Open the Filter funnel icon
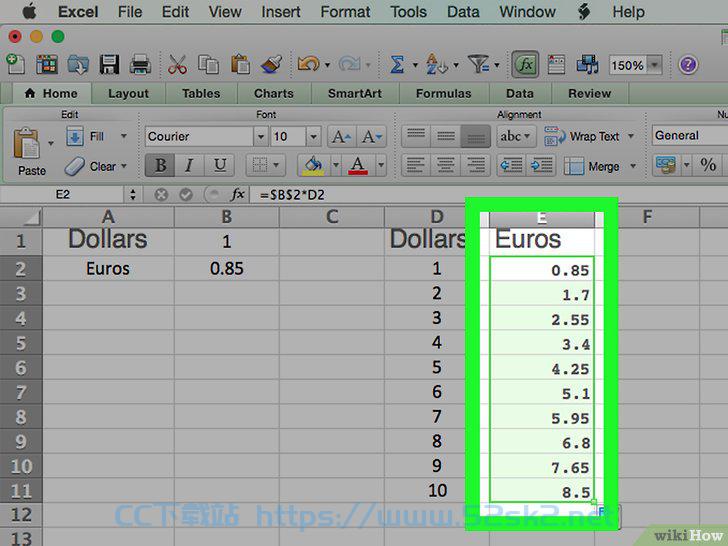Screen dimensions: 728x546 click(x=479, y=64)
